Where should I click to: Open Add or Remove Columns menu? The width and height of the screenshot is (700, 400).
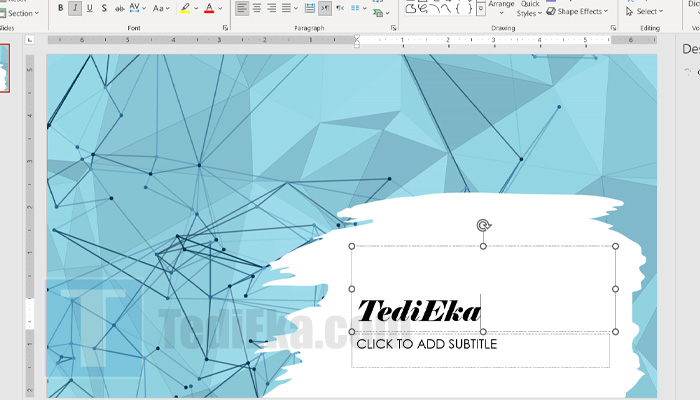pyautogui.click(x=358, y=8)
